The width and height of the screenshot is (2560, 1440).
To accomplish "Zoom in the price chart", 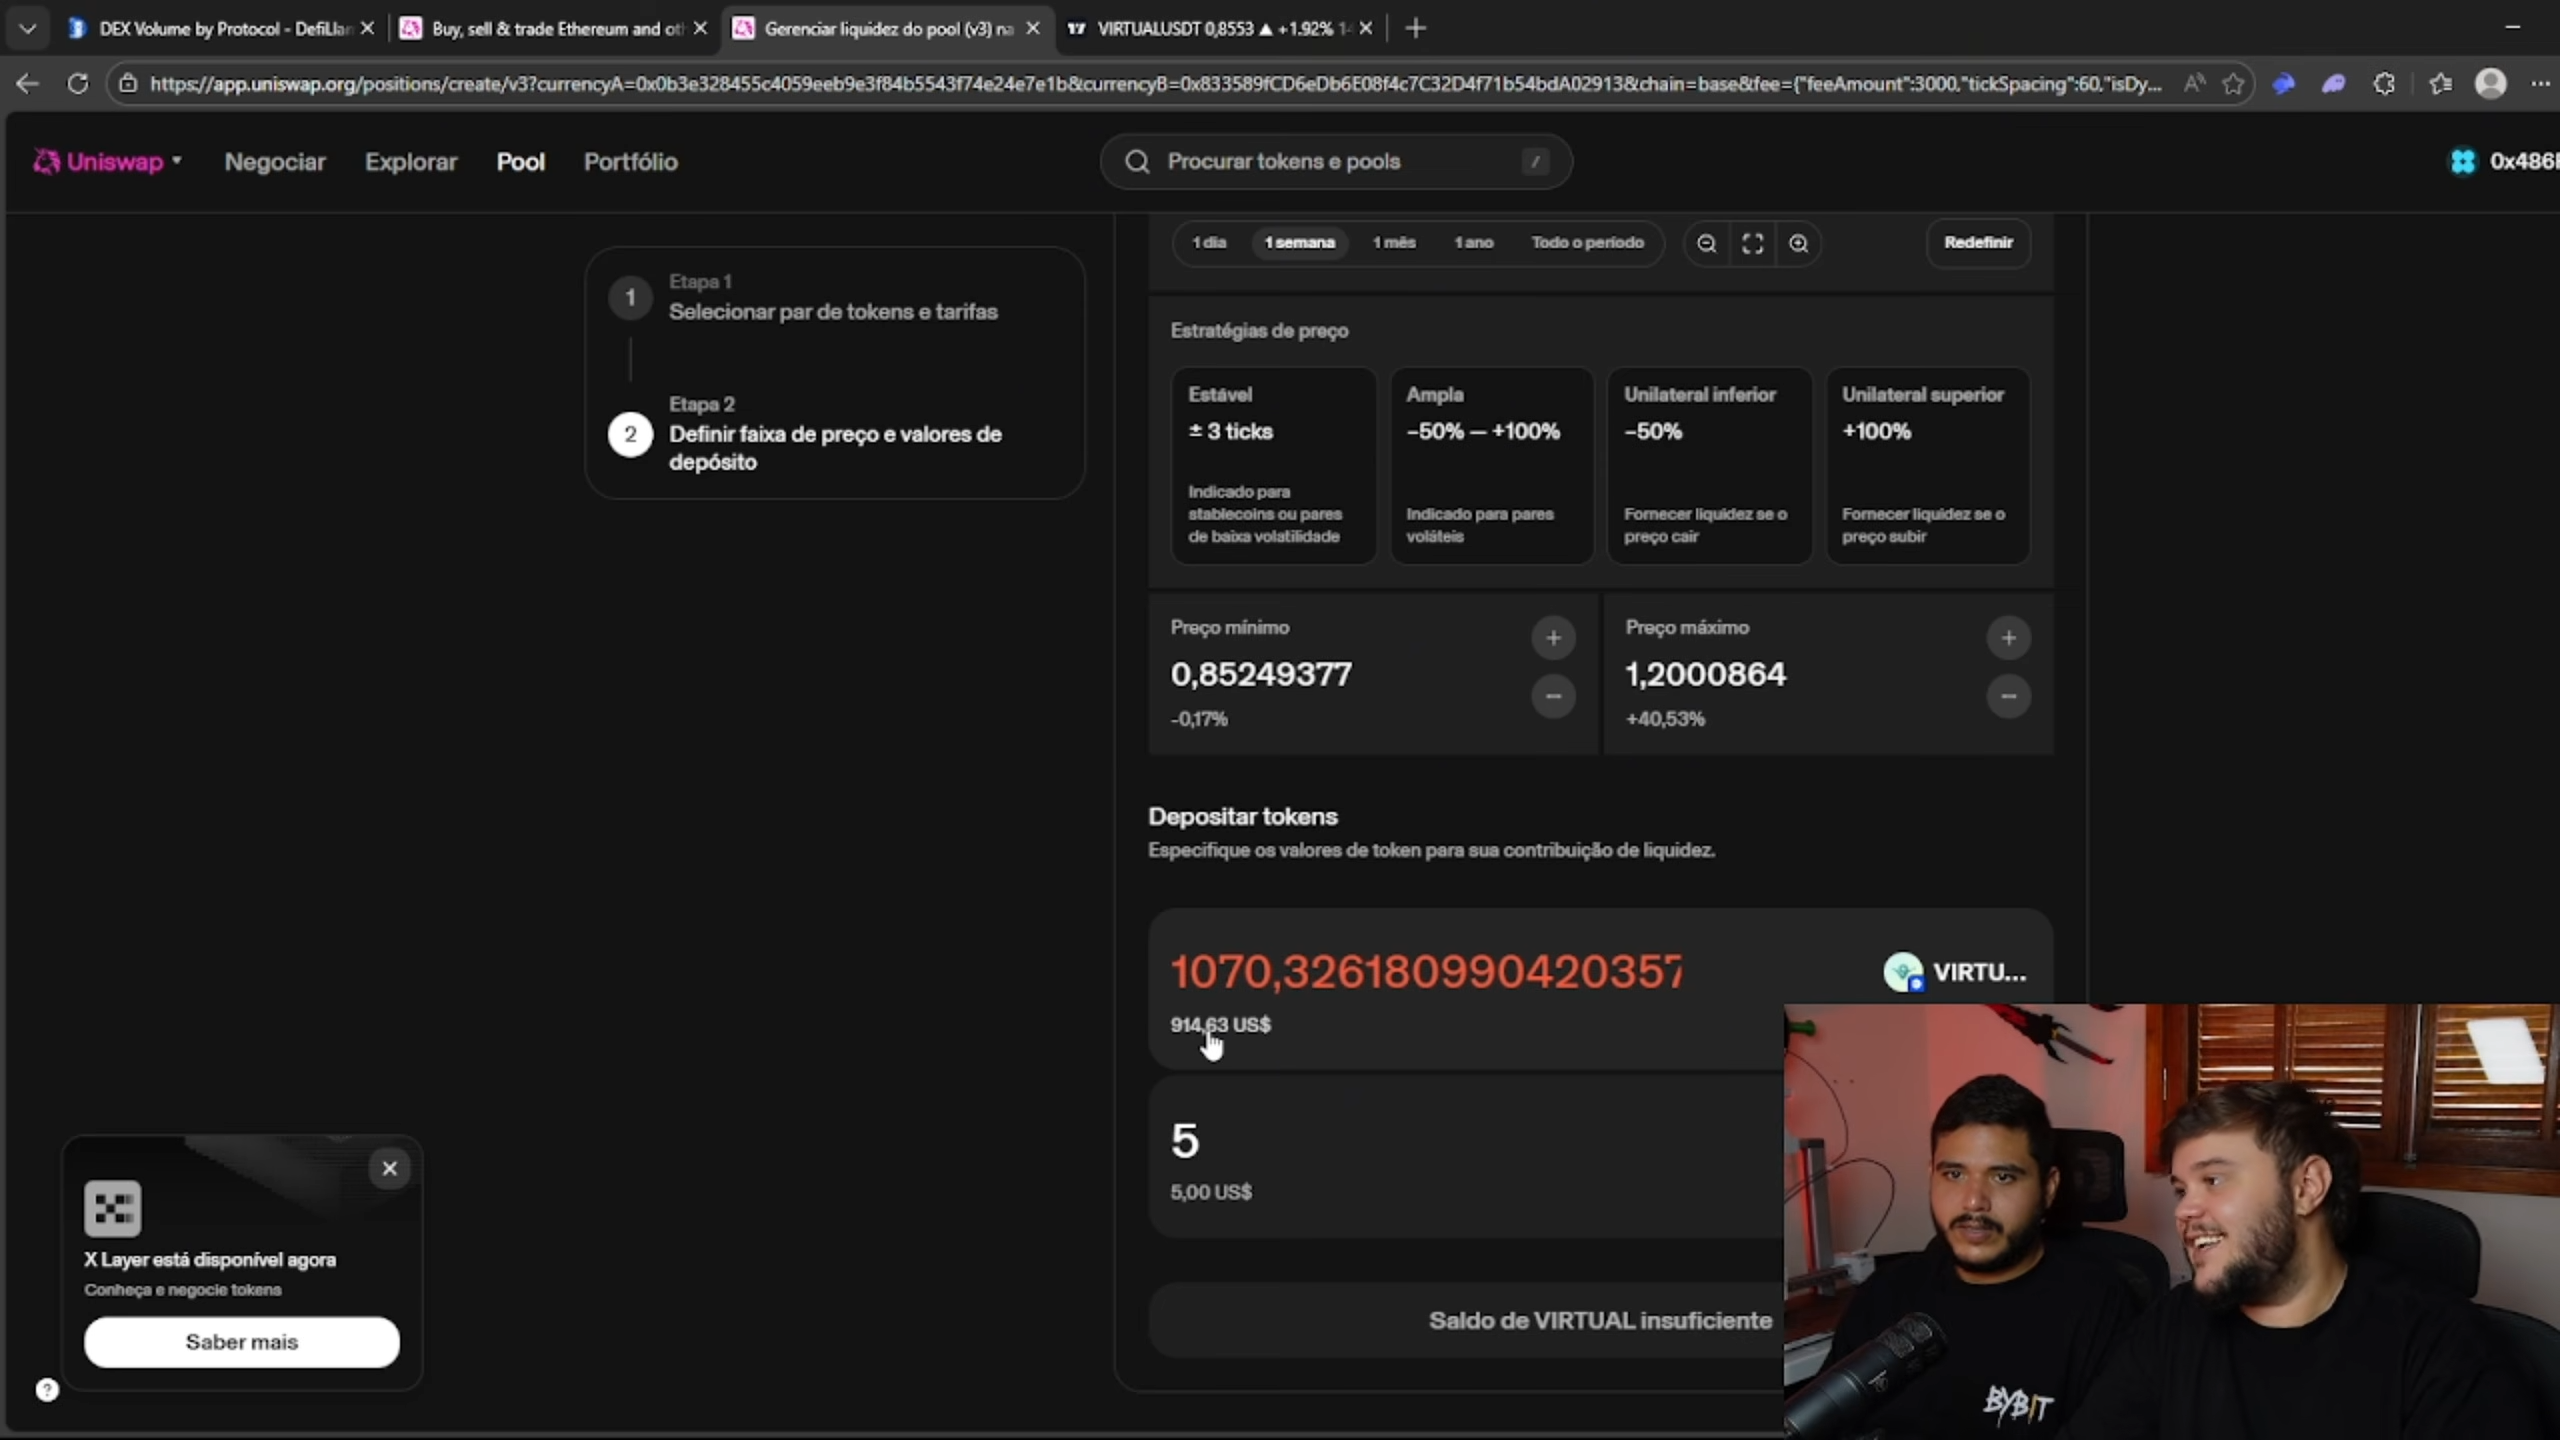I will [1798, 244].
